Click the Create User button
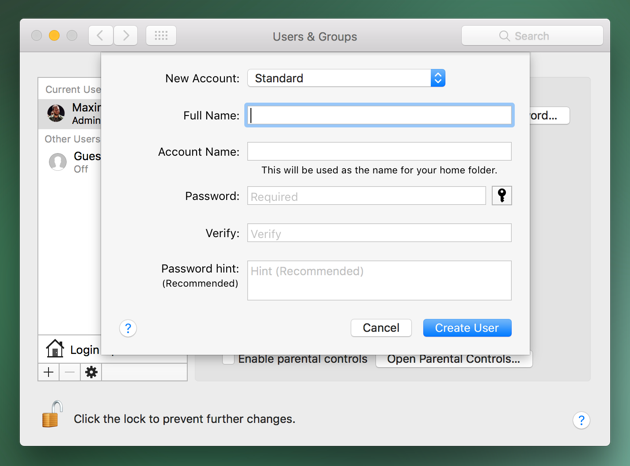This screenshot has width=630, height=466. 467,328
